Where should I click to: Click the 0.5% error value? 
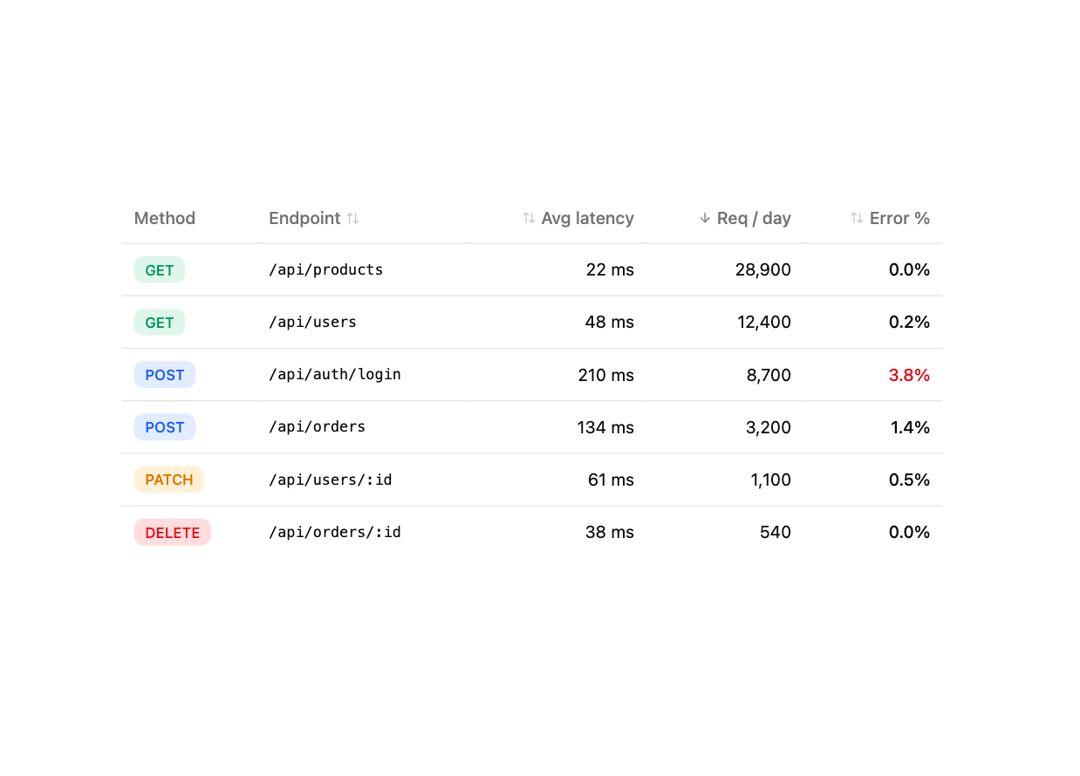click(909, 480)
